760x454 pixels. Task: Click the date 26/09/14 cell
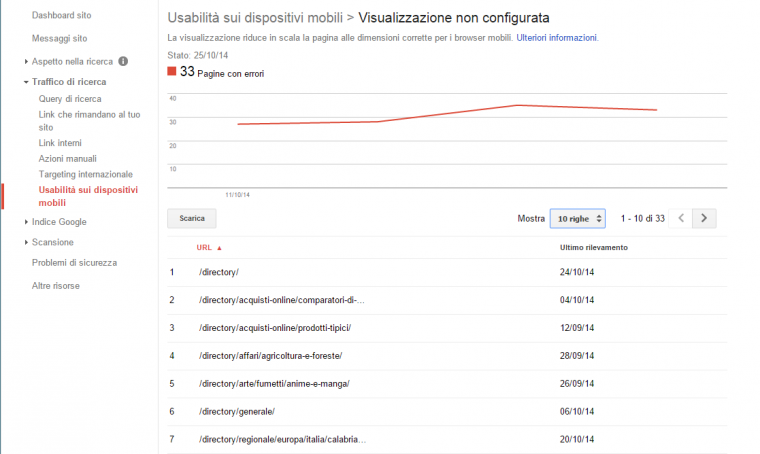577,384
